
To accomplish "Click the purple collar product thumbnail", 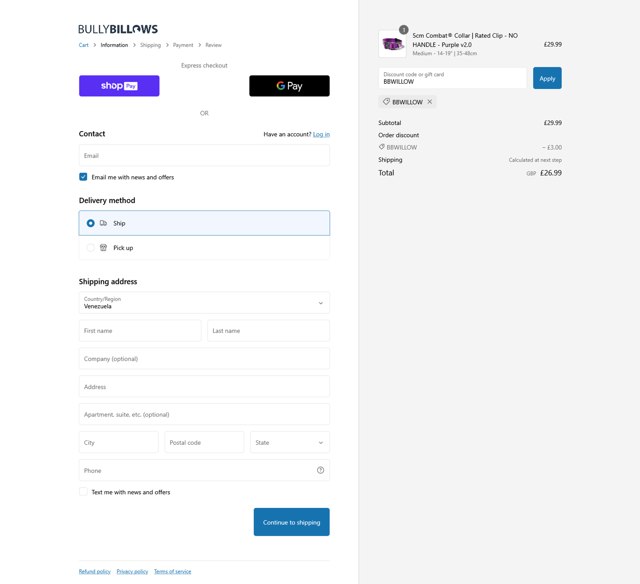I will (392, 44).
